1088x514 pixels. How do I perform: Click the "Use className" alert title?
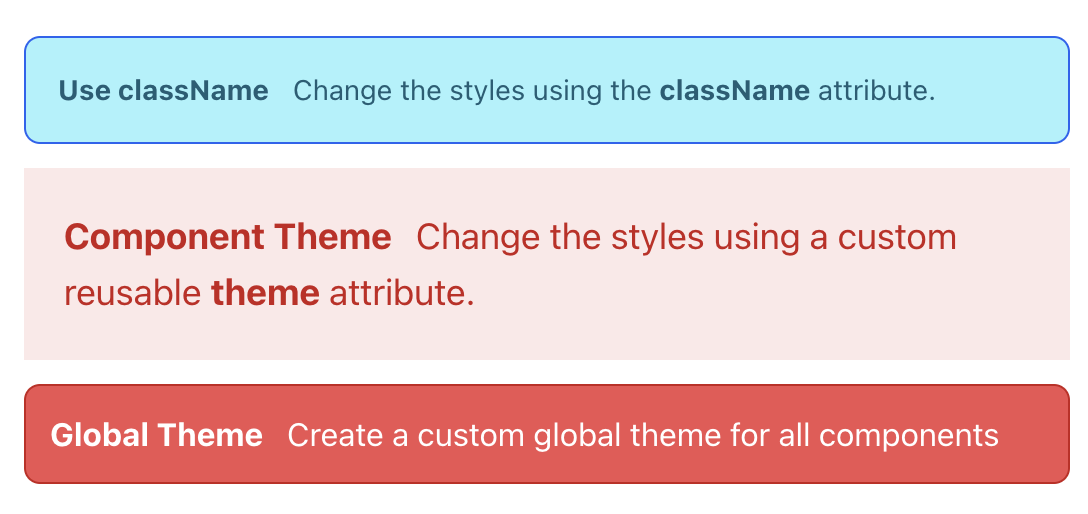[x=163, y=91]
